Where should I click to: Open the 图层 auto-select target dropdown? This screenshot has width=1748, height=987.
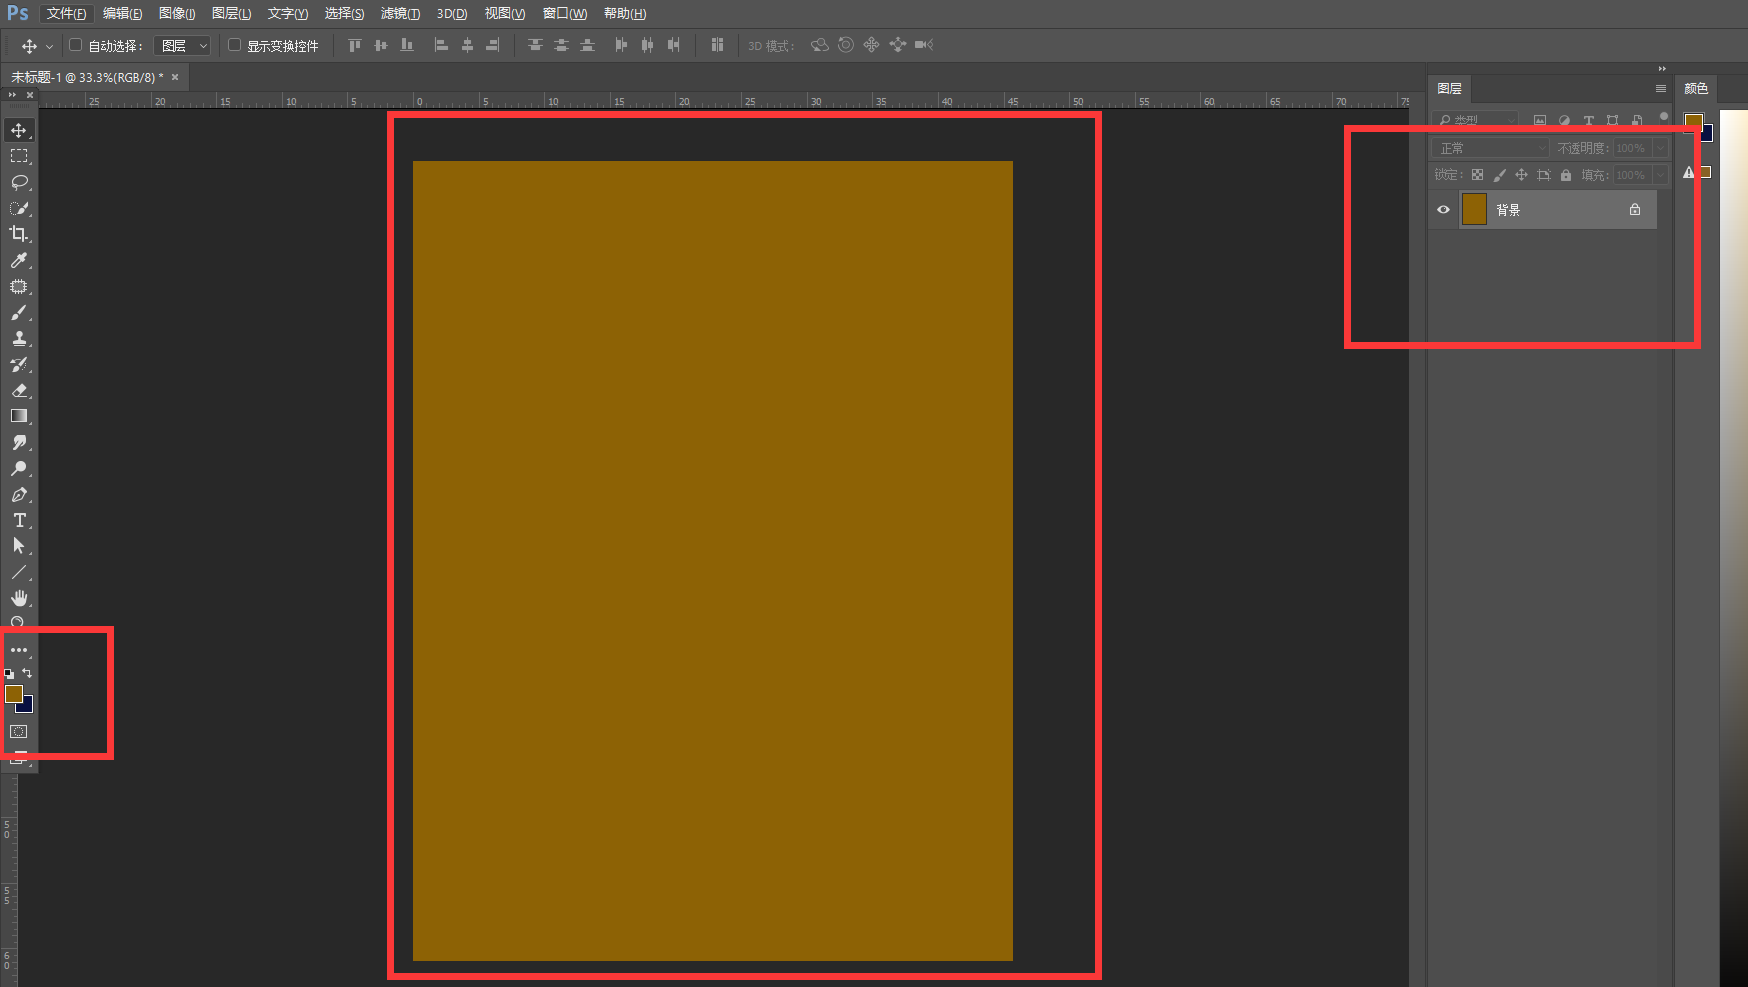point(182,46)
